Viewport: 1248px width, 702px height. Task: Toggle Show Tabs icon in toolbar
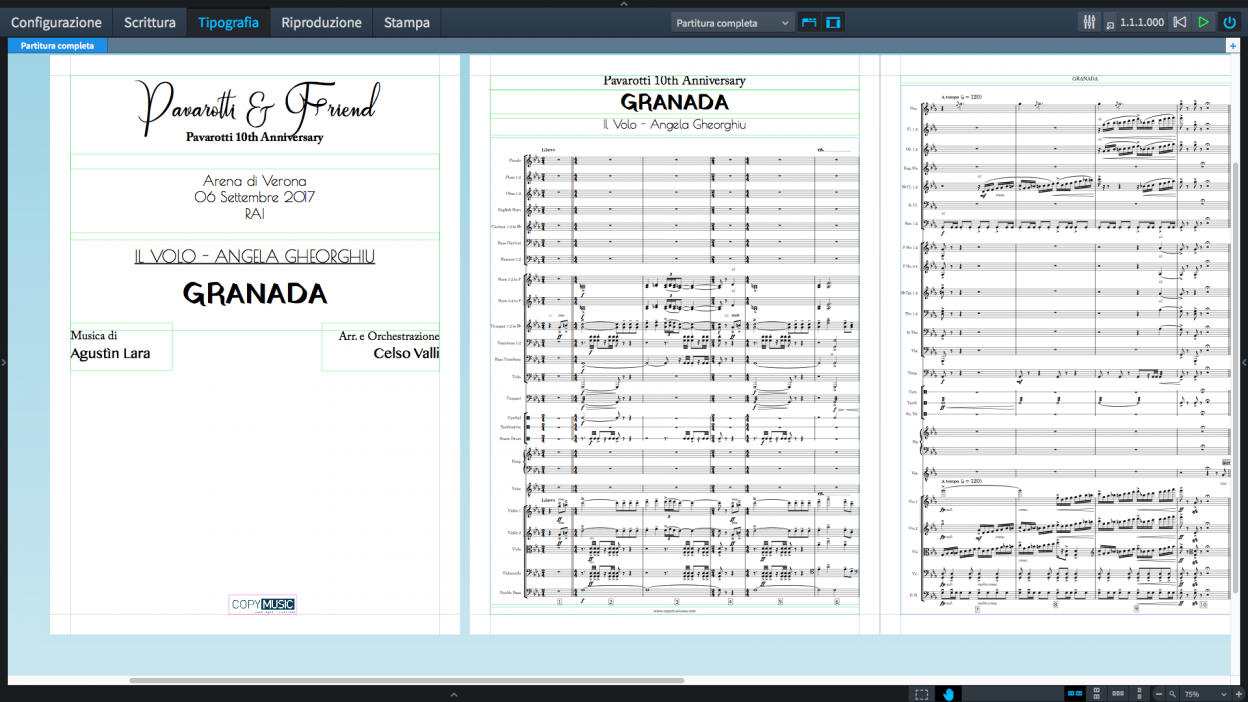pos(809,23)
